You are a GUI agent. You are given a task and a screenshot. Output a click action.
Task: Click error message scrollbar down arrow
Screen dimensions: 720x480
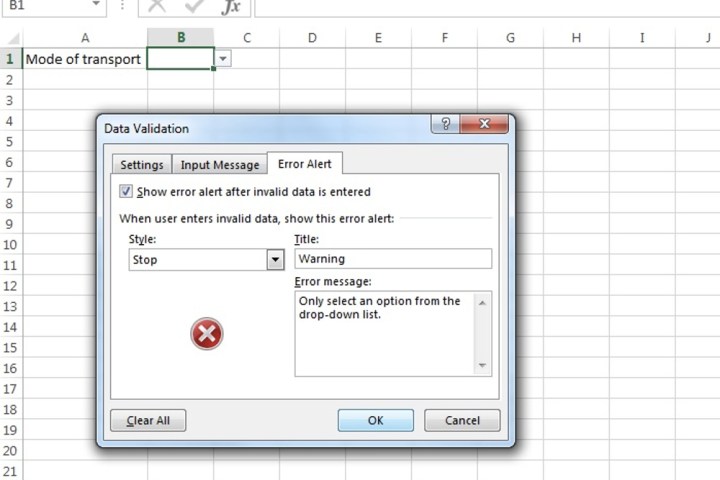pos(484,367)
